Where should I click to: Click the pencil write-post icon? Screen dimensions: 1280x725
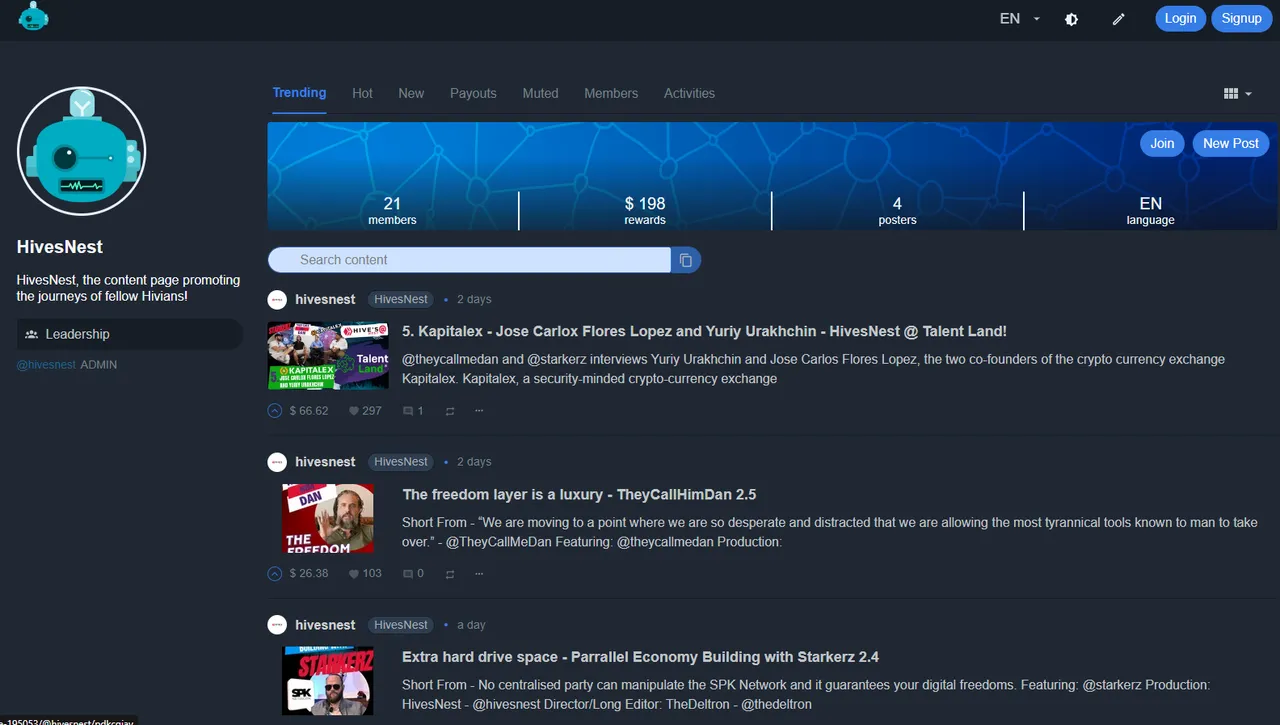click(1119, 19)
